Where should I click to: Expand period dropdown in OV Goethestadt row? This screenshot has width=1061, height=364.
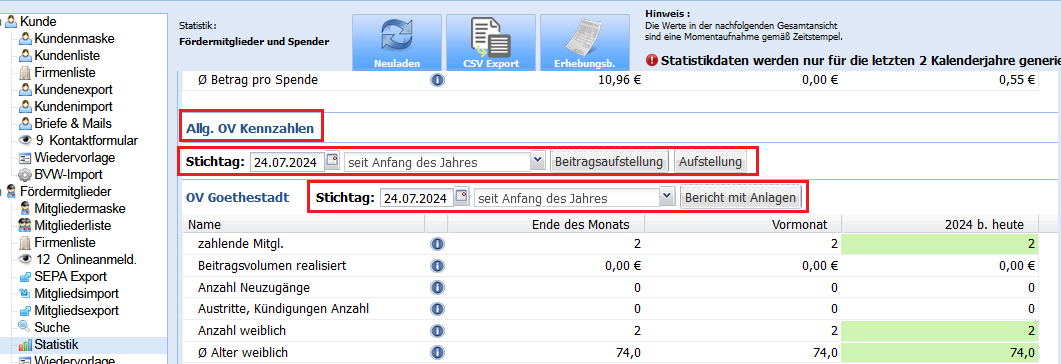667,198
